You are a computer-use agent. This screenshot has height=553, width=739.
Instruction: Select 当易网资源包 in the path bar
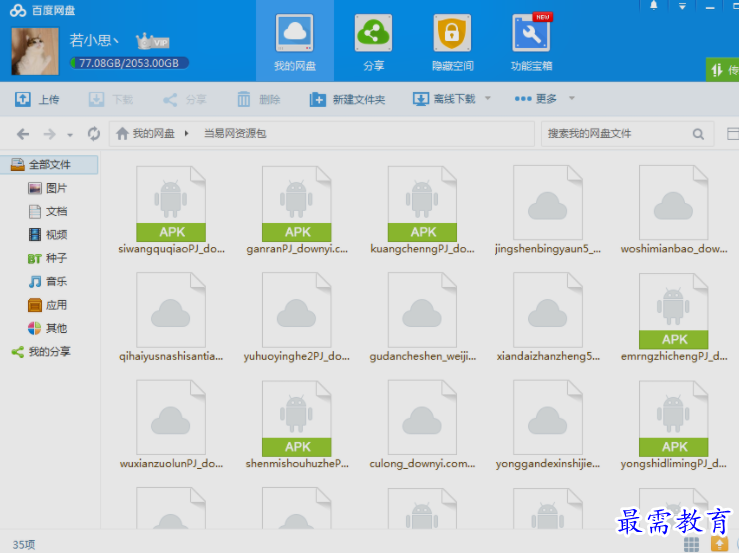[x=235, y=133]
